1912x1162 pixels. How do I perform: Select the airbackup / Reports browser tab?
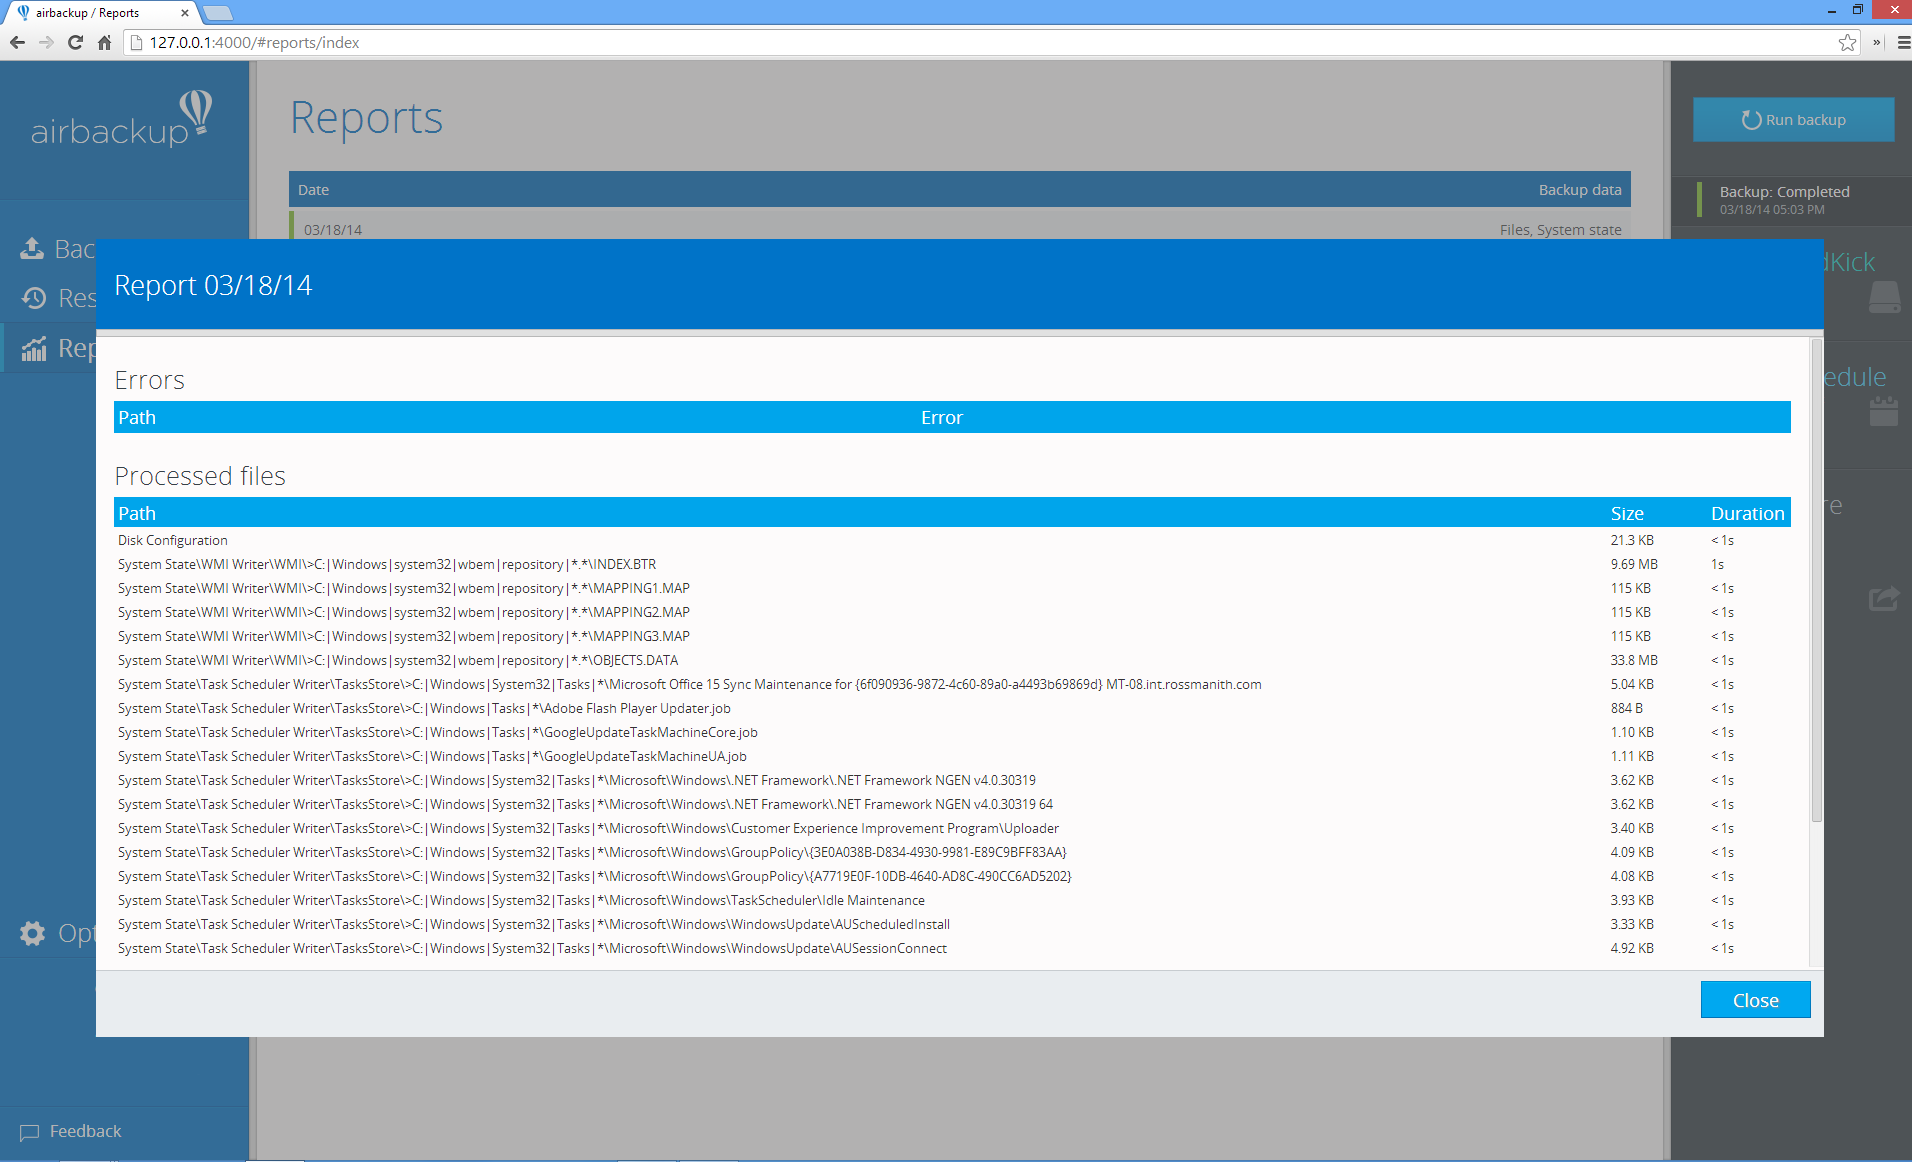tap(100, 13)
